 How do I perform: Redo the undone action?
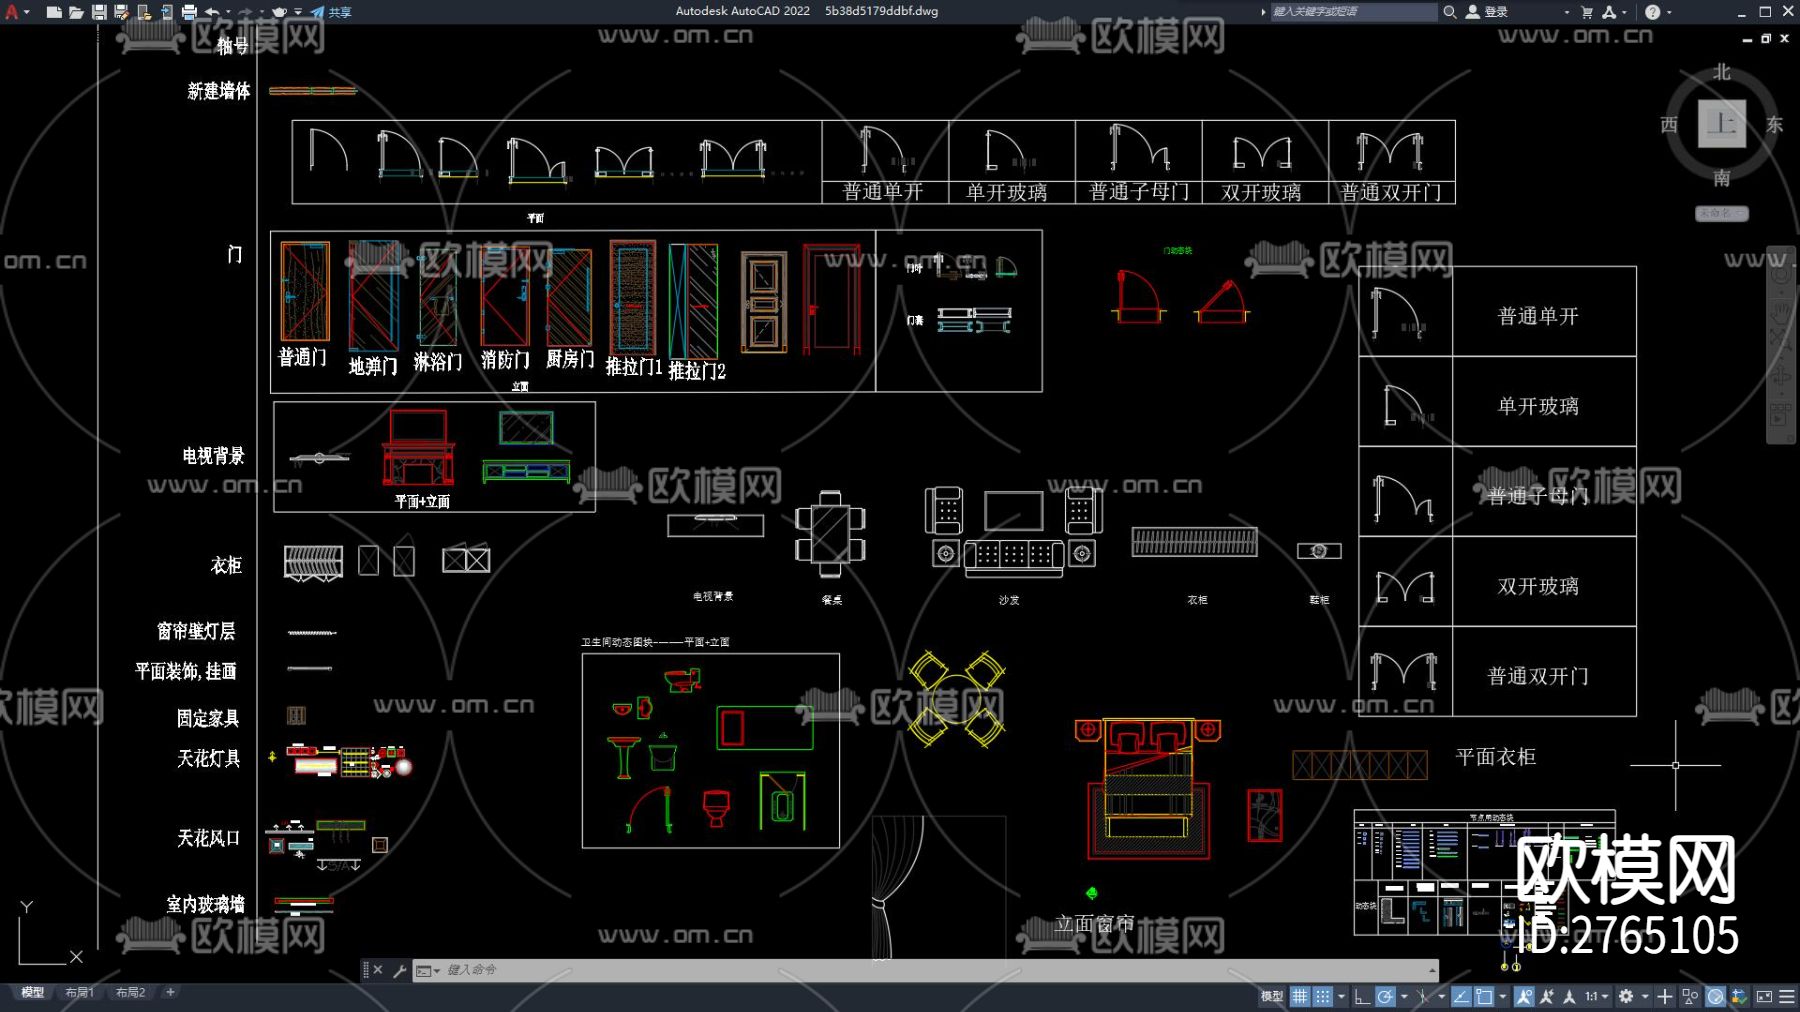[246, 12]
